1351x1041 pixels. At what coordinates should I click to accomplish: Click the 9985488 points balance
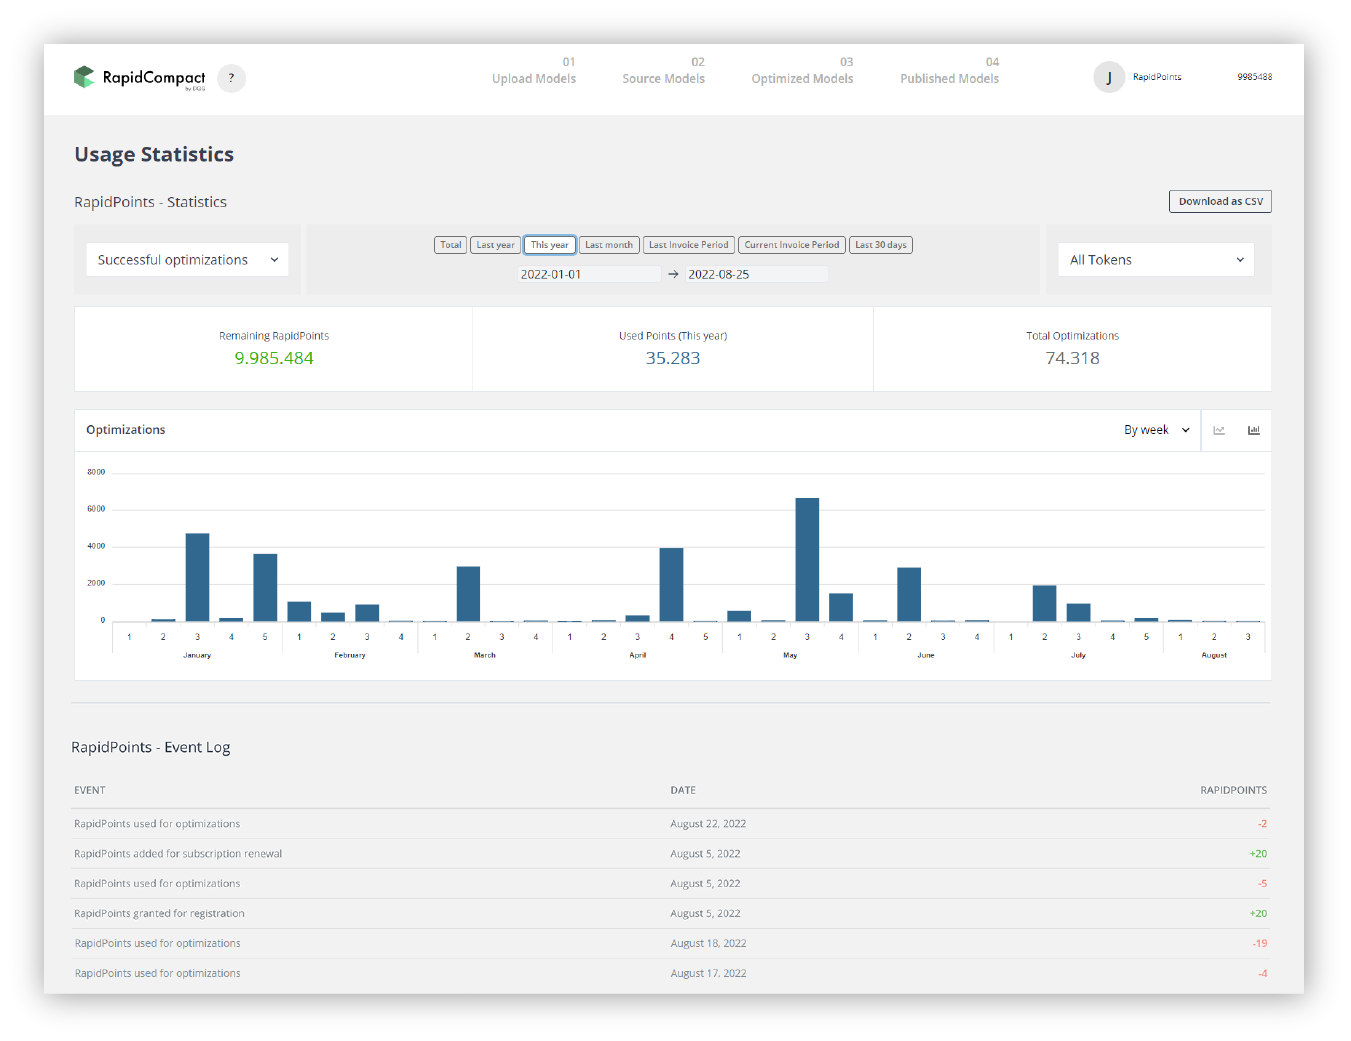pos(1254,77)
